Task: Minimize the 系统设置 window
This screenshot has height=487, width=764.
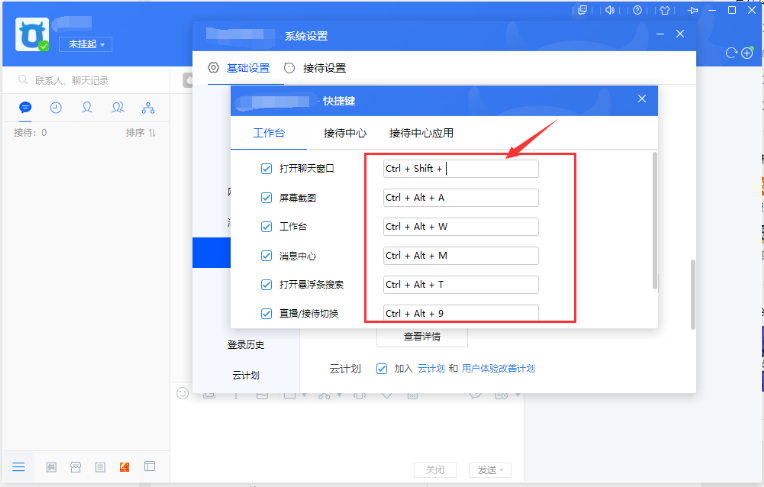Action: coord(660,34)
